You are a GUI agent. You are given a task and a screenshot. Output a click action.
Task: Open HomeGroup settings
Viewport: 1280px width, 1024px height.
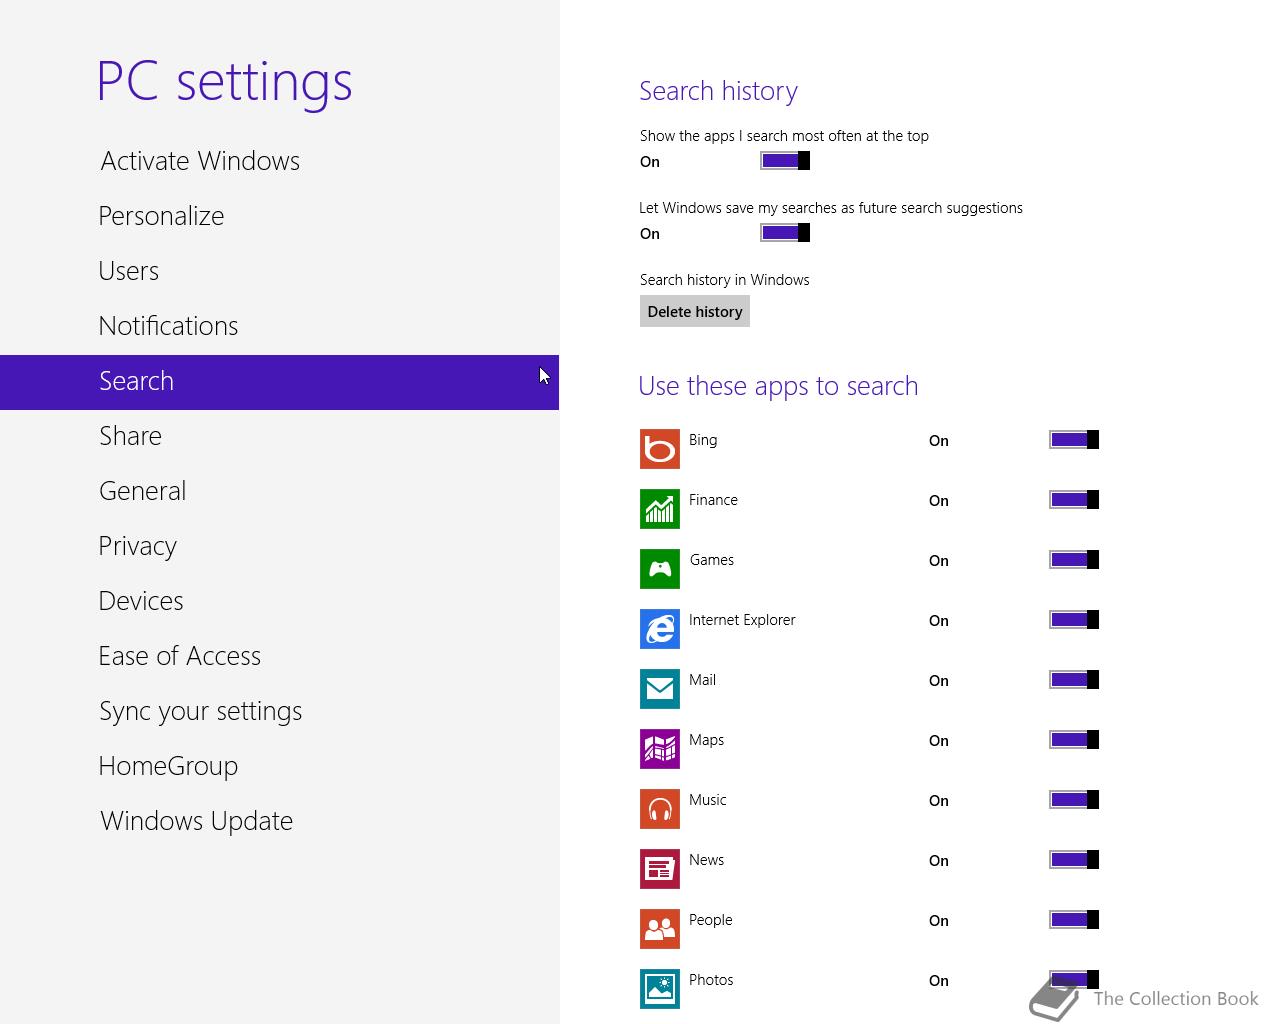click(x=279, y=766)
